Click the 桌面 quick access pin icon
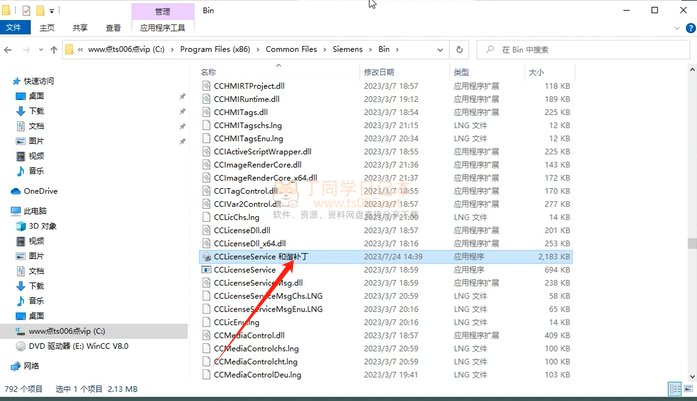 tap(182, 96)
